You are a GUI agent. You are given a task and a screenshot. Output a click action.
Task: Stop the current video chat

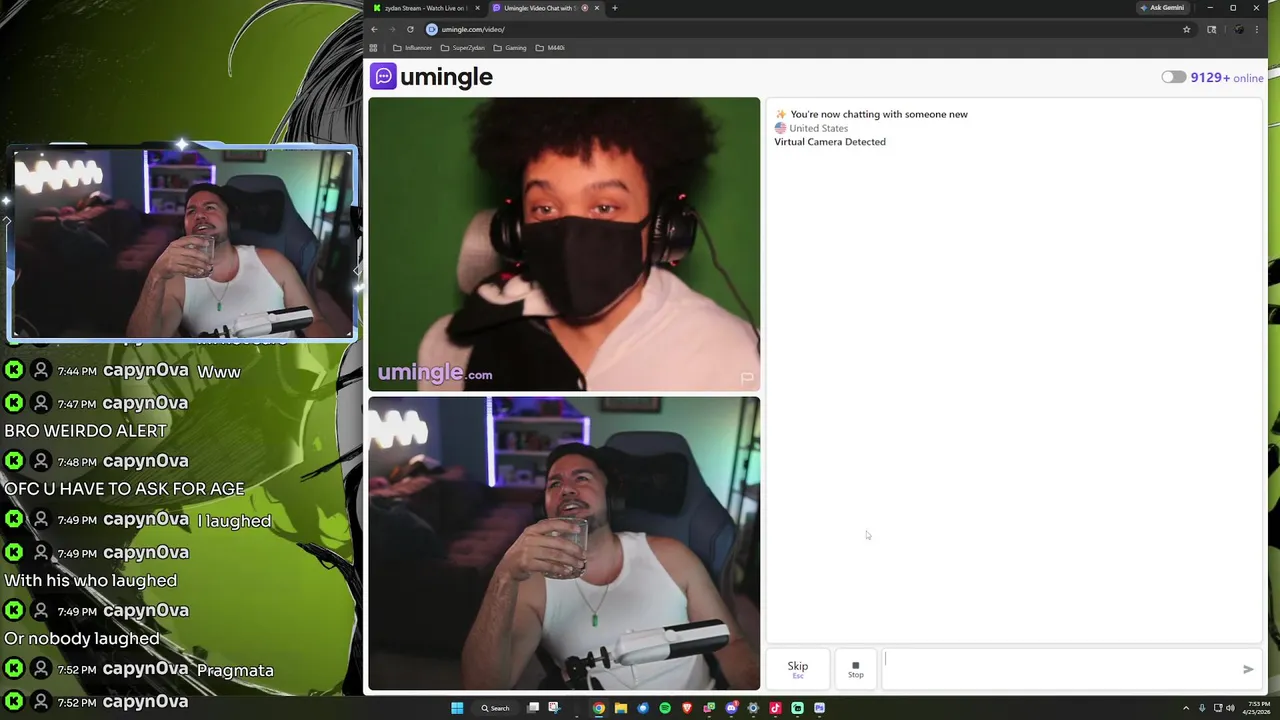856,669
